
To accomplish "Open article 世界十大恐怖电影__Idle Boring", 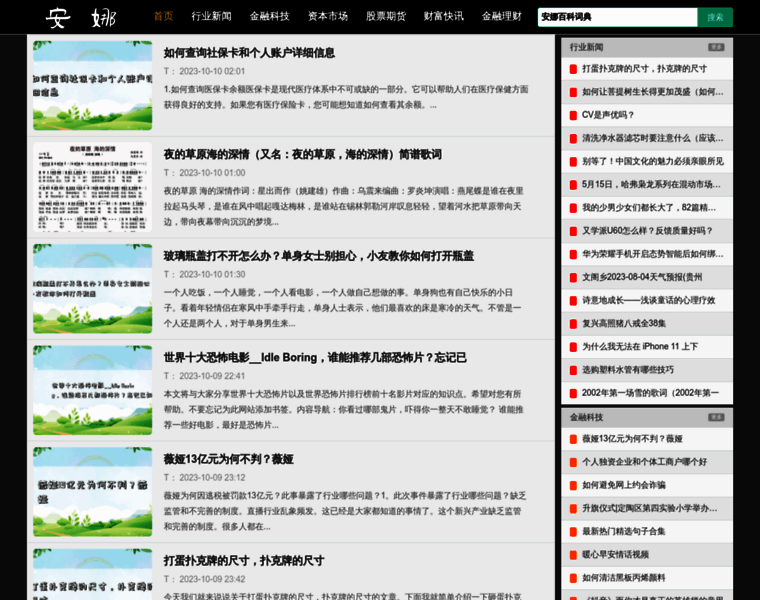I will (x=315, y=358).
